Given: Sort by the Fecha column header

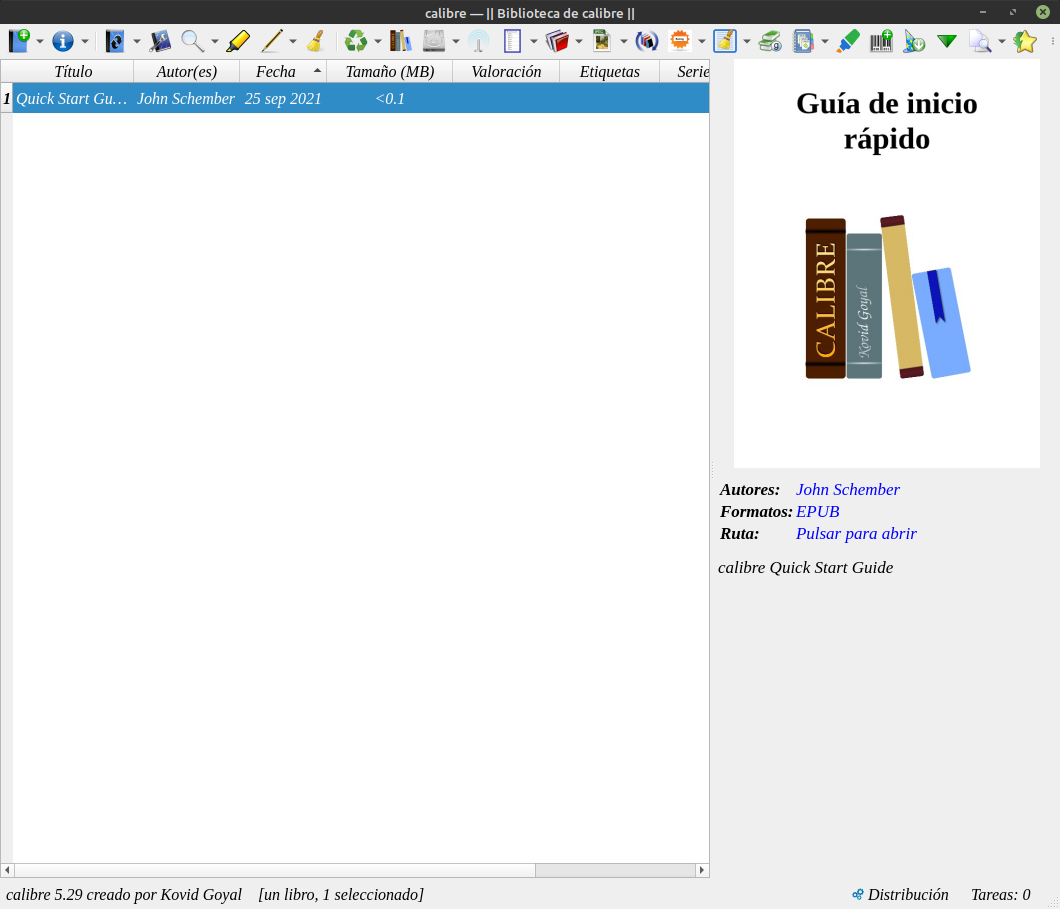Looking at the screenshot, I should (x=283, y=72).
